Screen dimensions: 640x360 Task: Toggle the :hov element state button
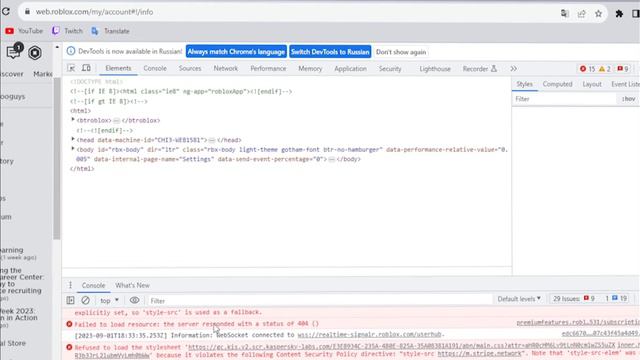(x=629, y=99)
